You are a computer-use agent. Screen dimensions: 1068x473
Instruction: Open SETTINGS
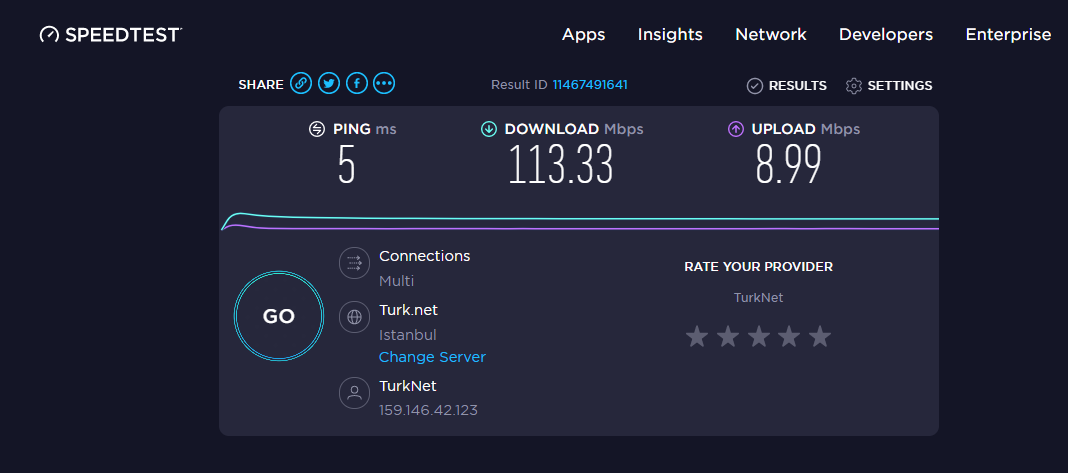click(x=900, y=86)
